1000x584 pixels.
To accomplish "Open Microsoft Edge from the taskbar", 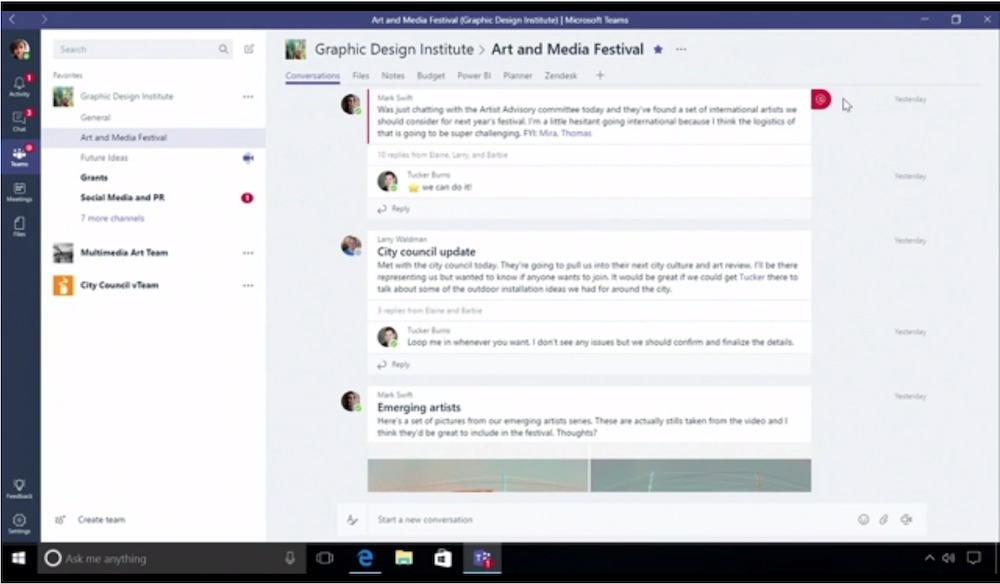I will point(365,558).
